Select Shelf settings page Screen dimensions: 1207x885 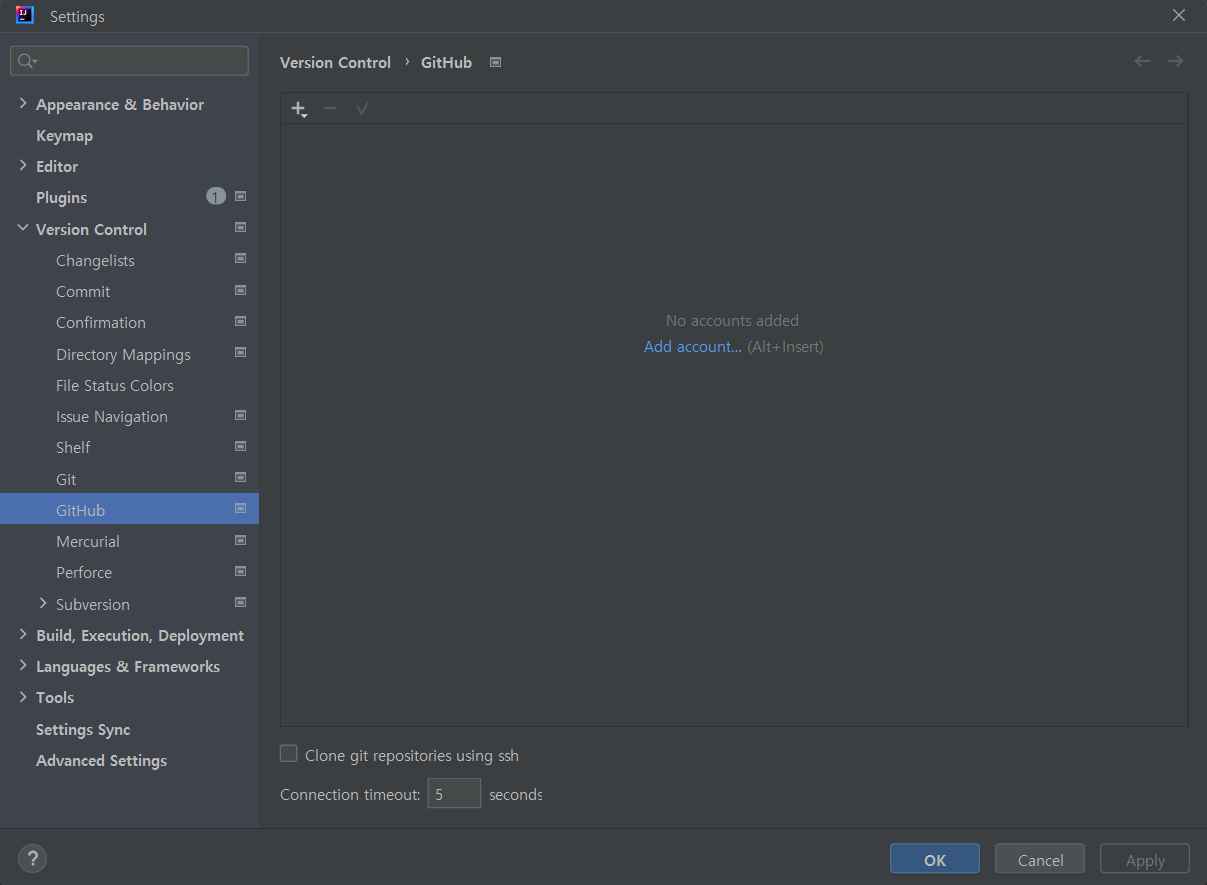pos(73,447)
